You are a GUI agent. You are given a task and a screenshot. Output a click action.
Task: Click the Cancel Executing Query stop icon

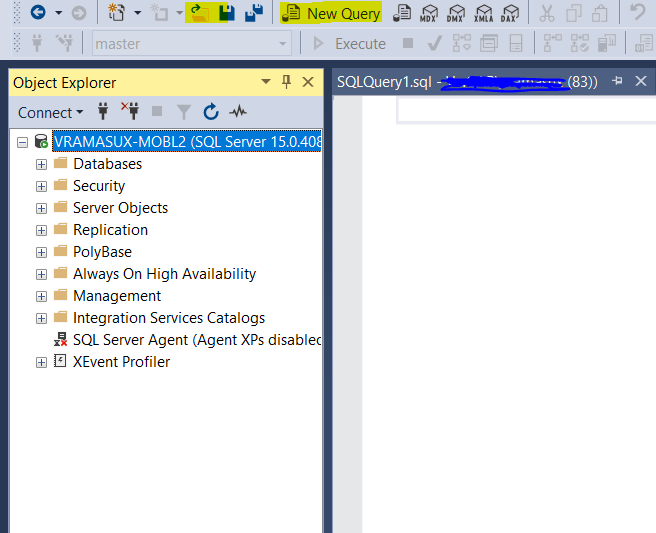[x=408, y=43]
